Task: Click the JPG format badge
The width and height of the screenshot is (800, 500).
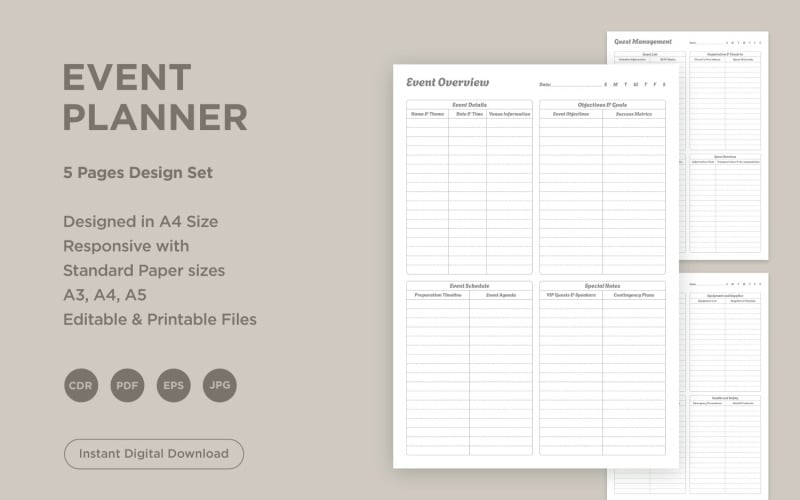Action: 220,385
